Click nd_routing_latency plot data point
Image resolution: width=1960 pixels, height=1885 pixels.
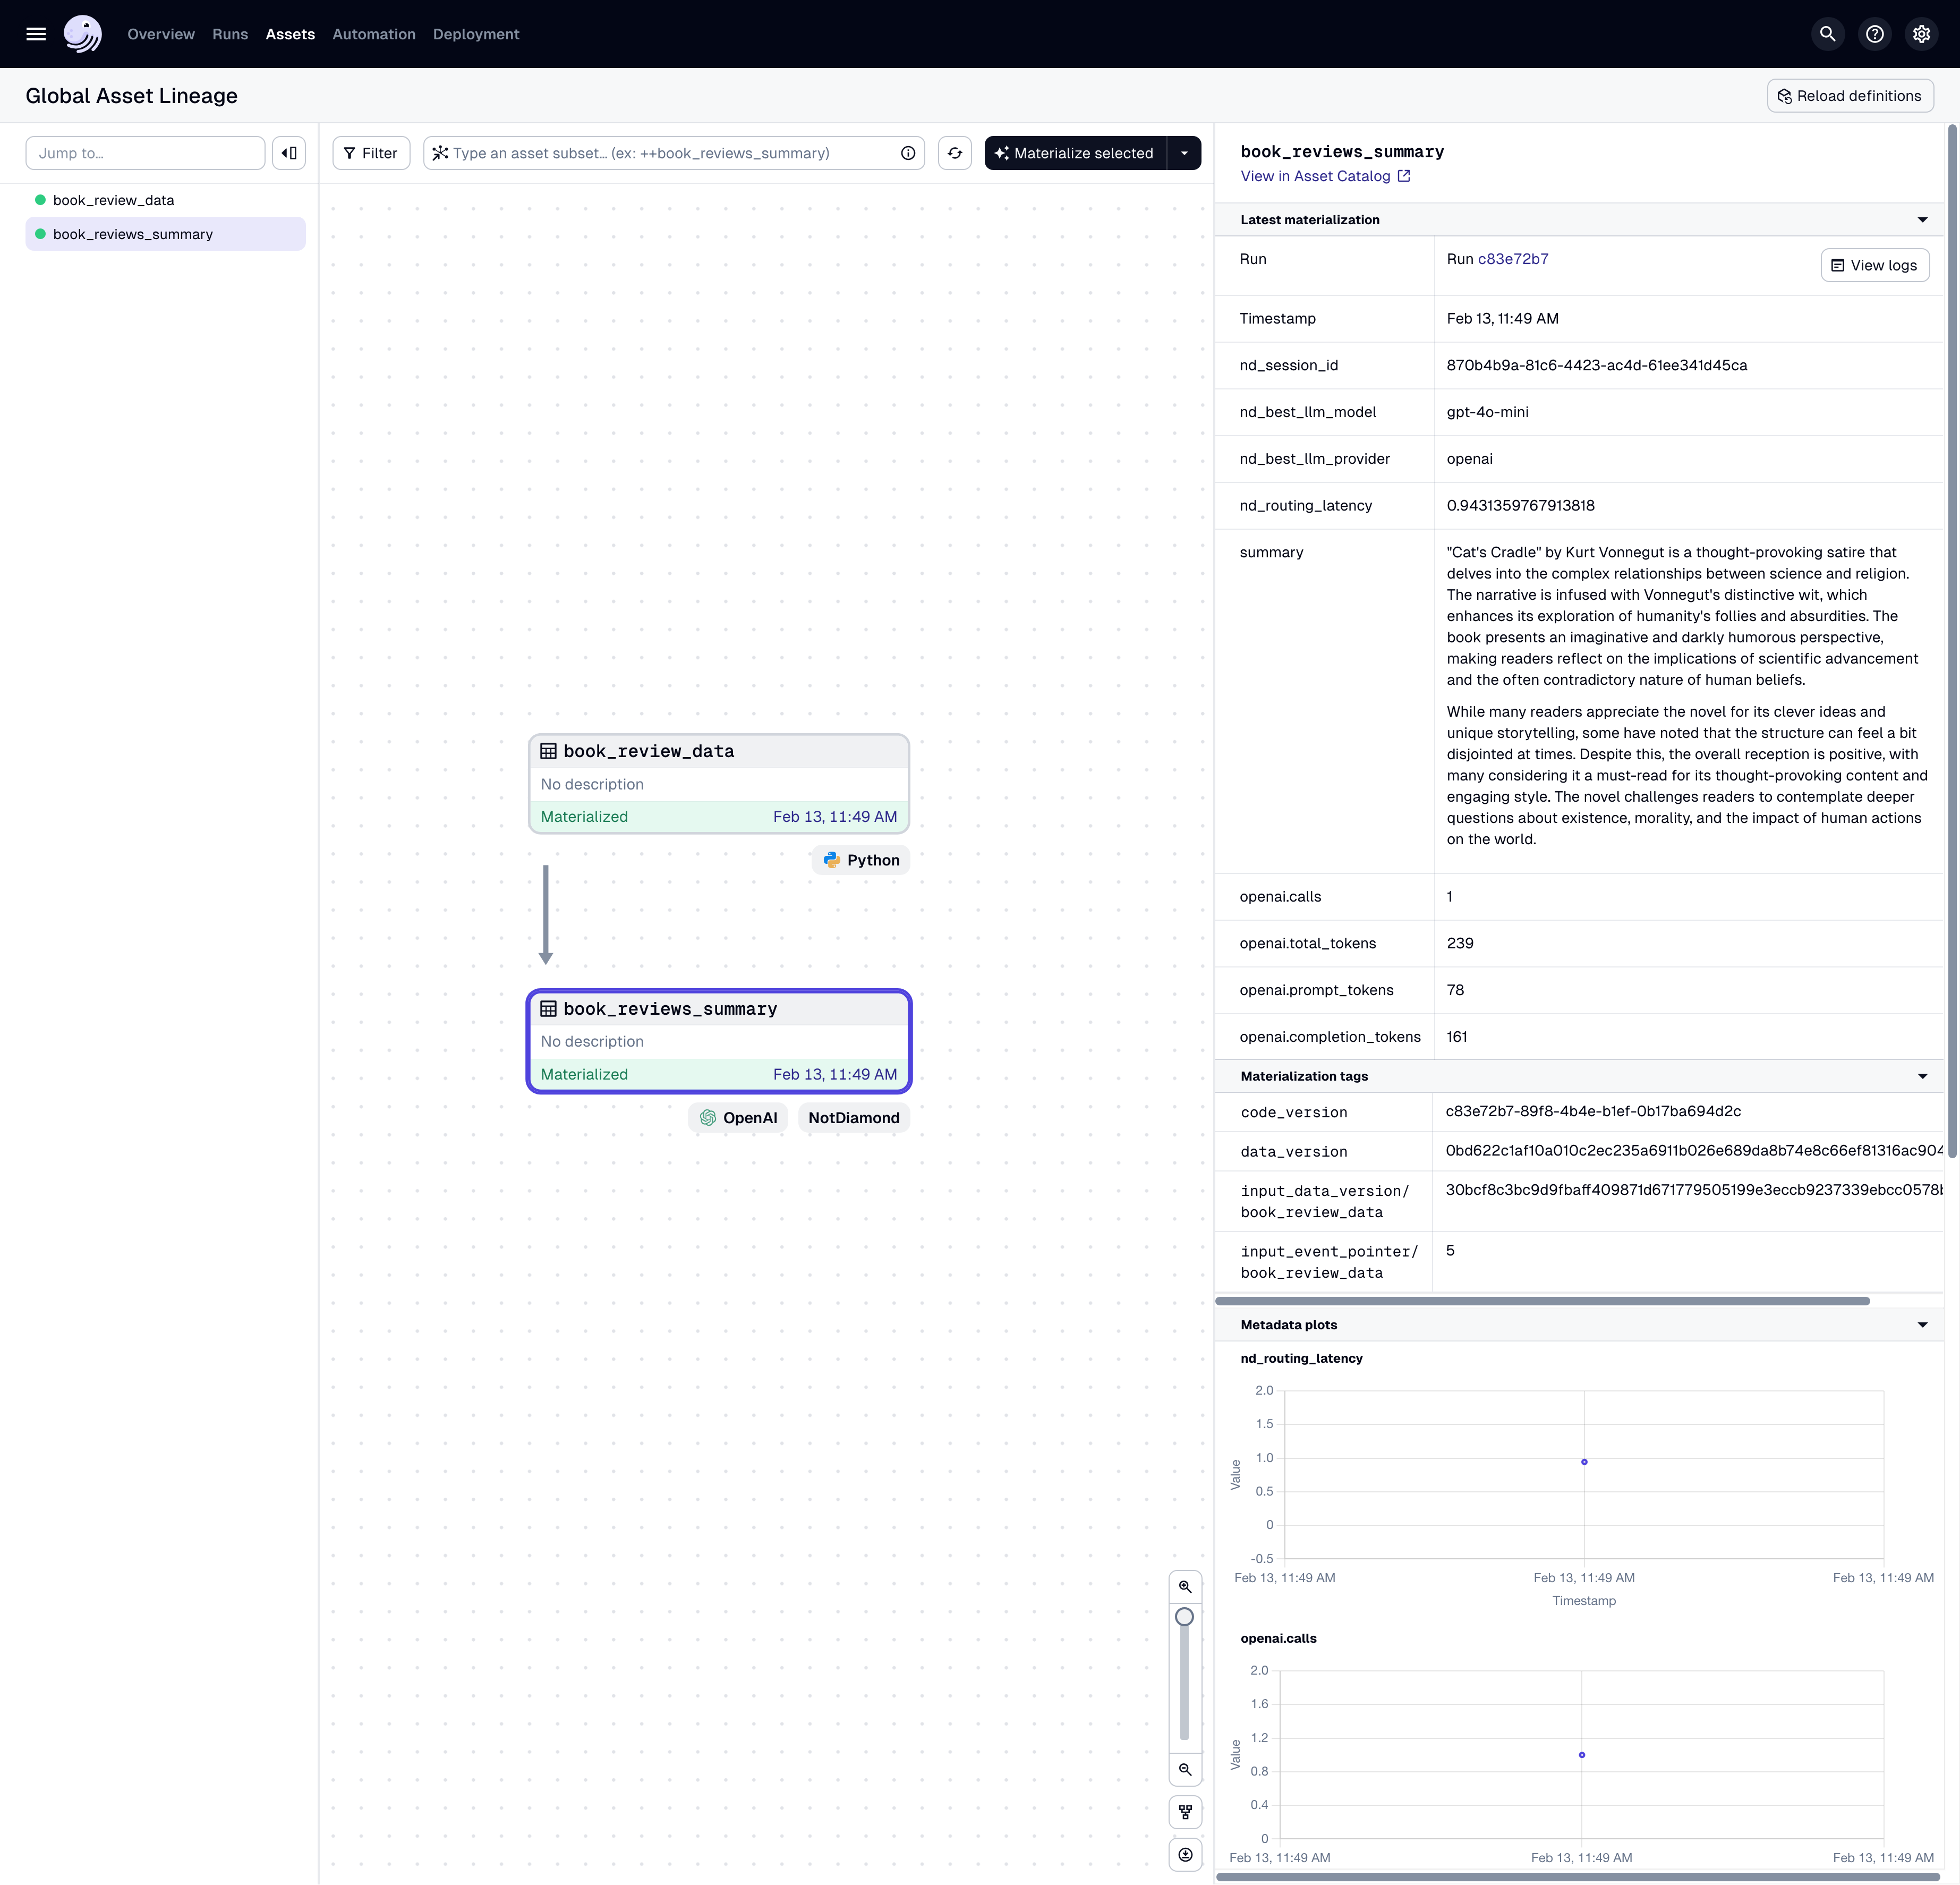(x=1584, y=1462)
